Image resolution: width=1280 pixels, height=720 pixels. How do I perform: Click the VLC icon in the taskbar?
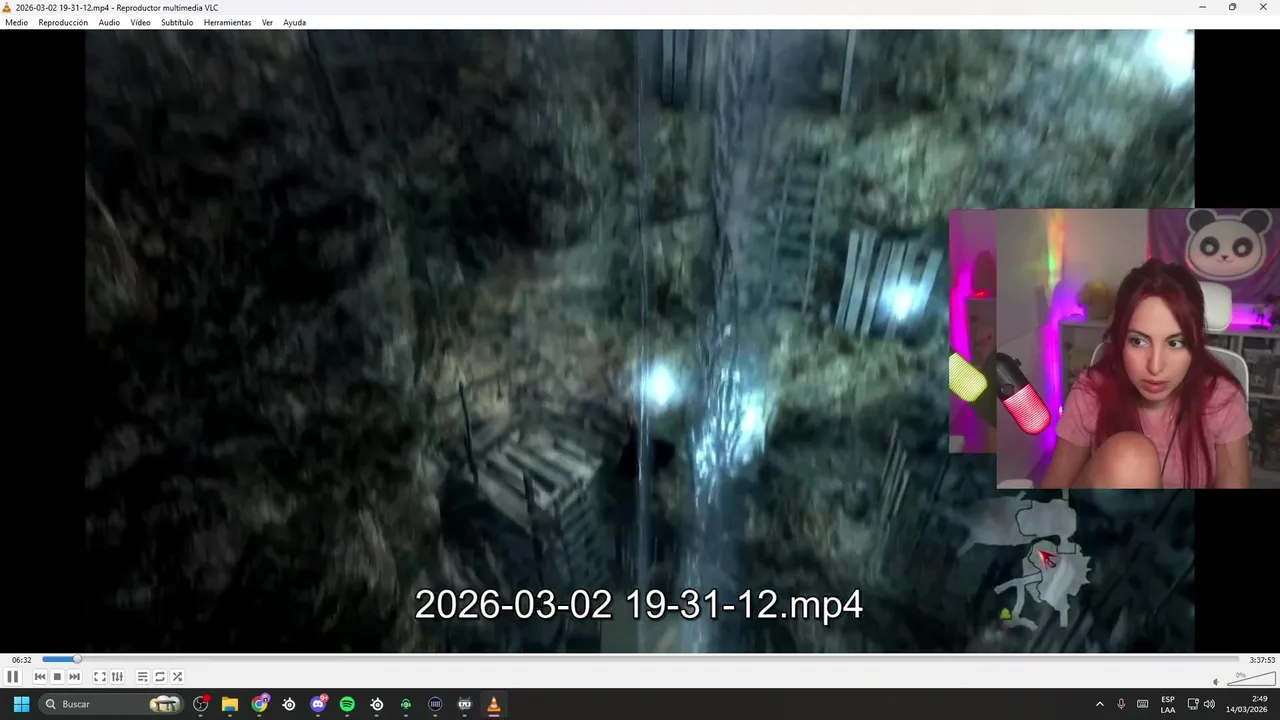pyautogui.click(x=493, y=704)
